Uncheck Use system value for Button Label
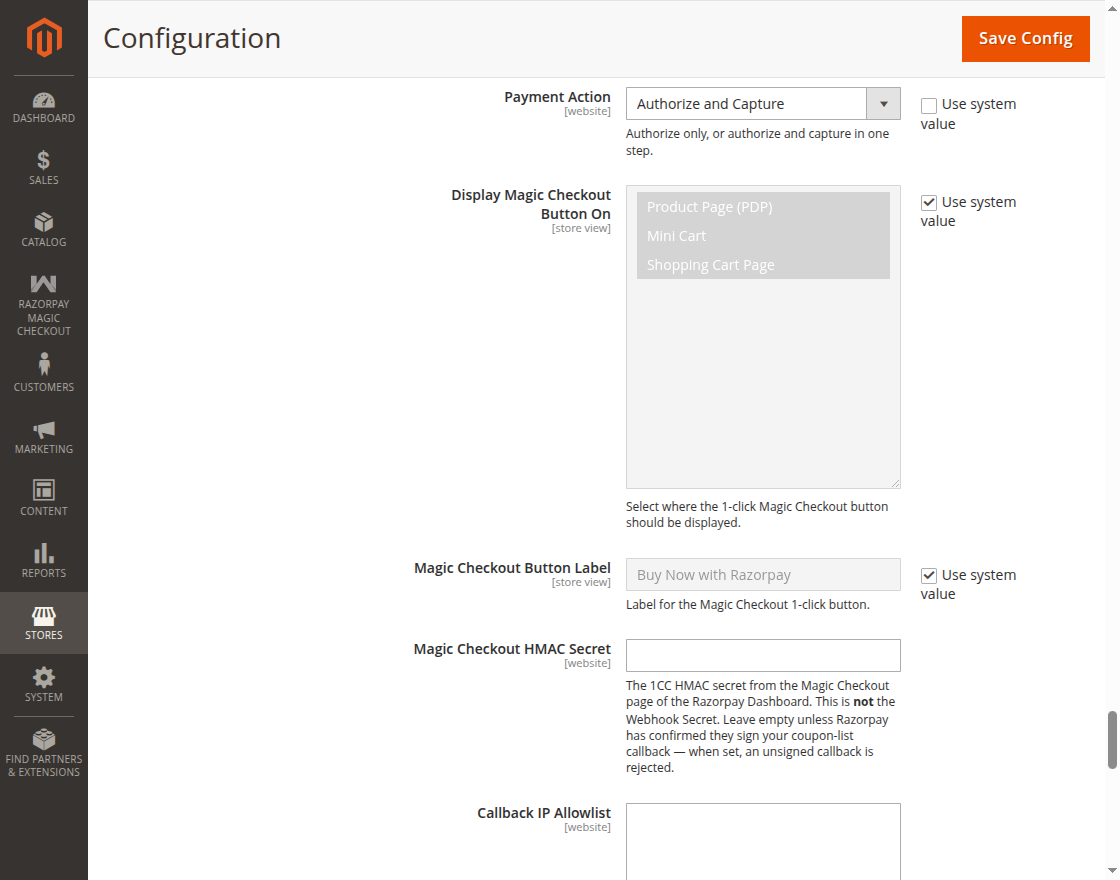This screenshot has width=1120, height=880. click(929, 576)
